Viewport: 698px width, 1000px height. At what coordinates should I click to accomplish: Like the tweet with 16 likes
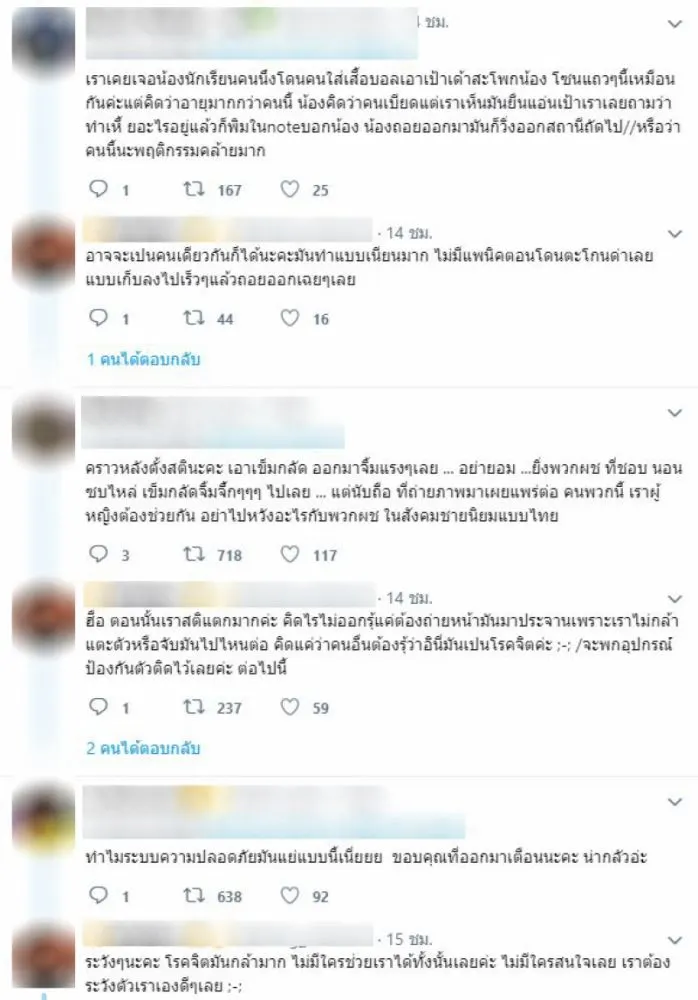click(x=290, y=318)
